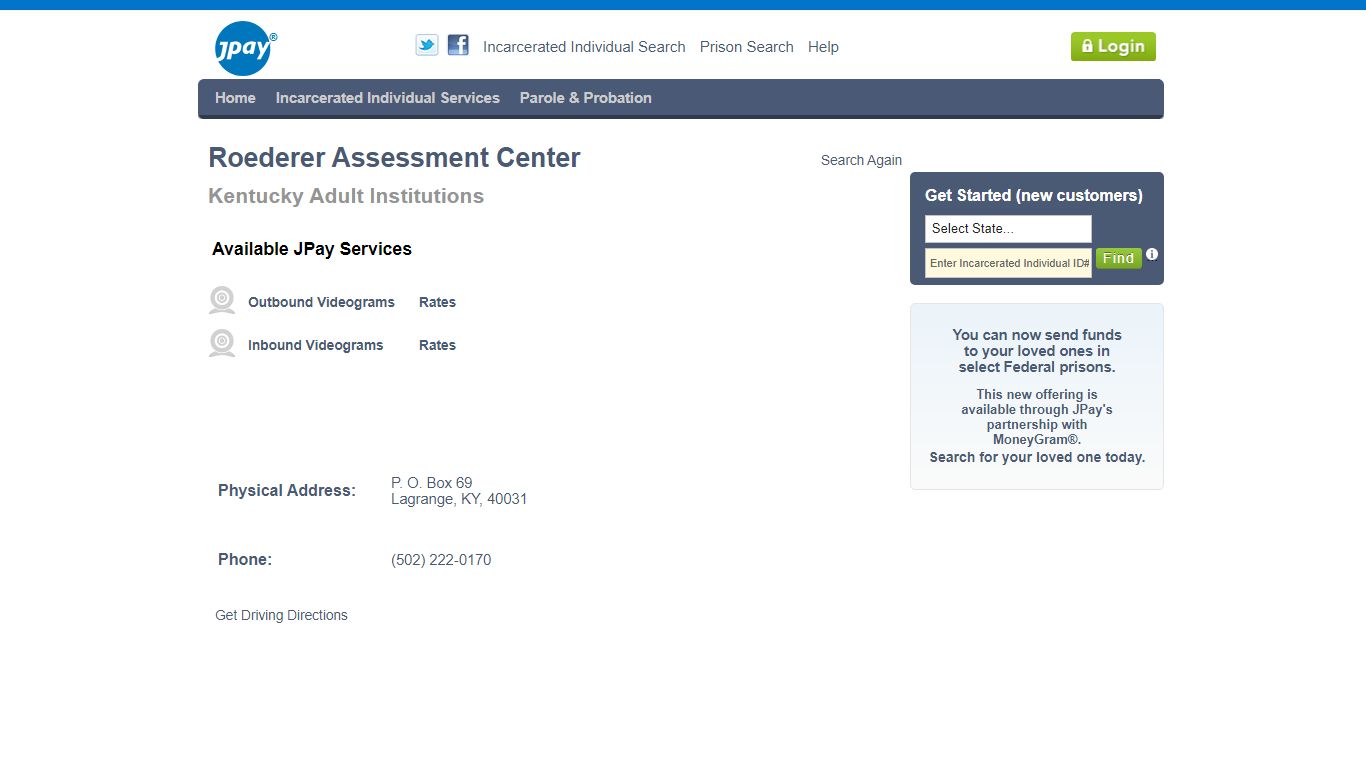The width and height of the screenshot is (1366, 768).
Task: Open Parole & Probation menu
Action: tap(586, 98)
